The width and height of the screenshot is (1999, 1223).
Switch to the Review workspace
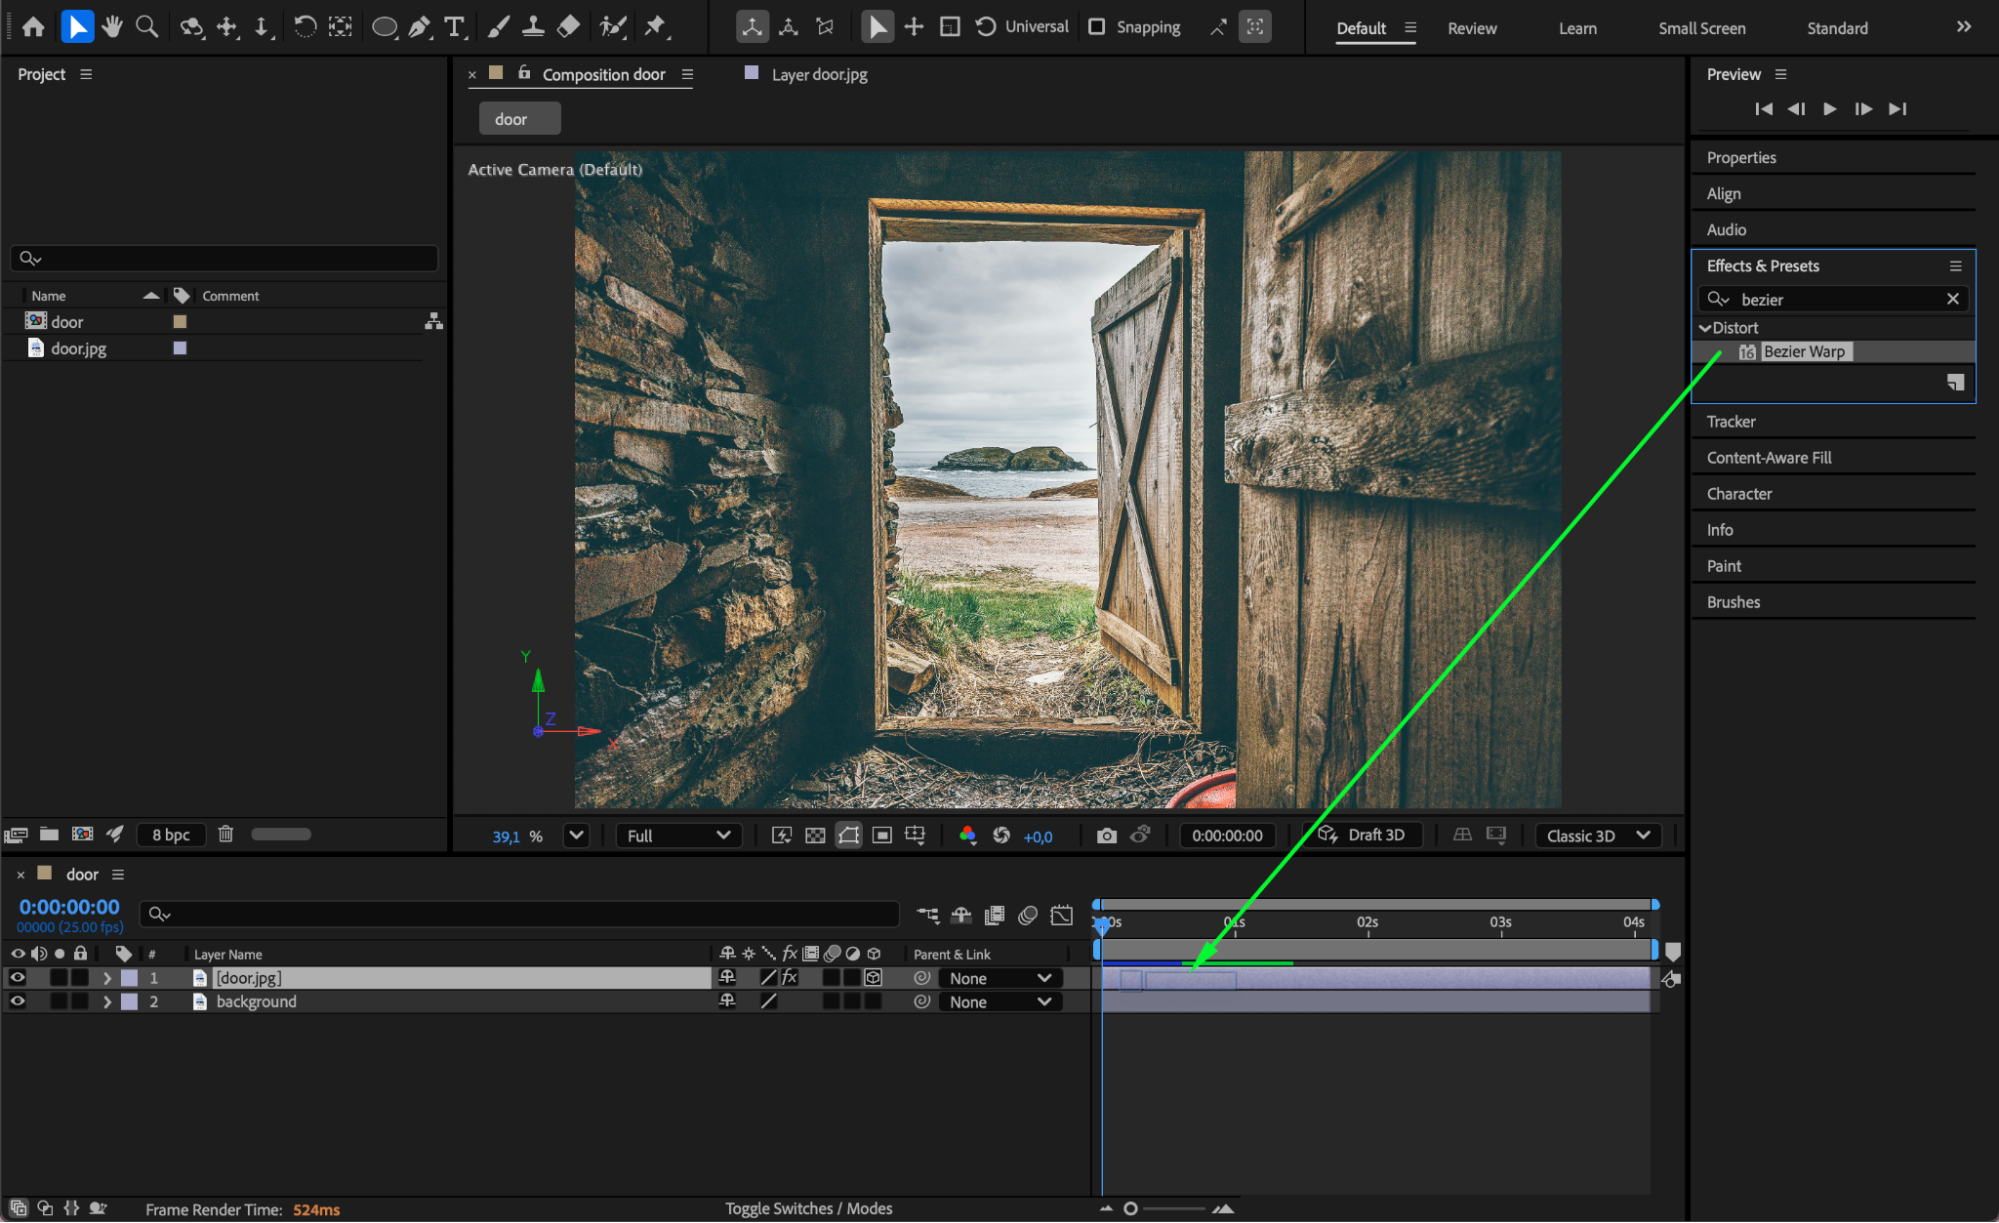tap(1471, 28)
